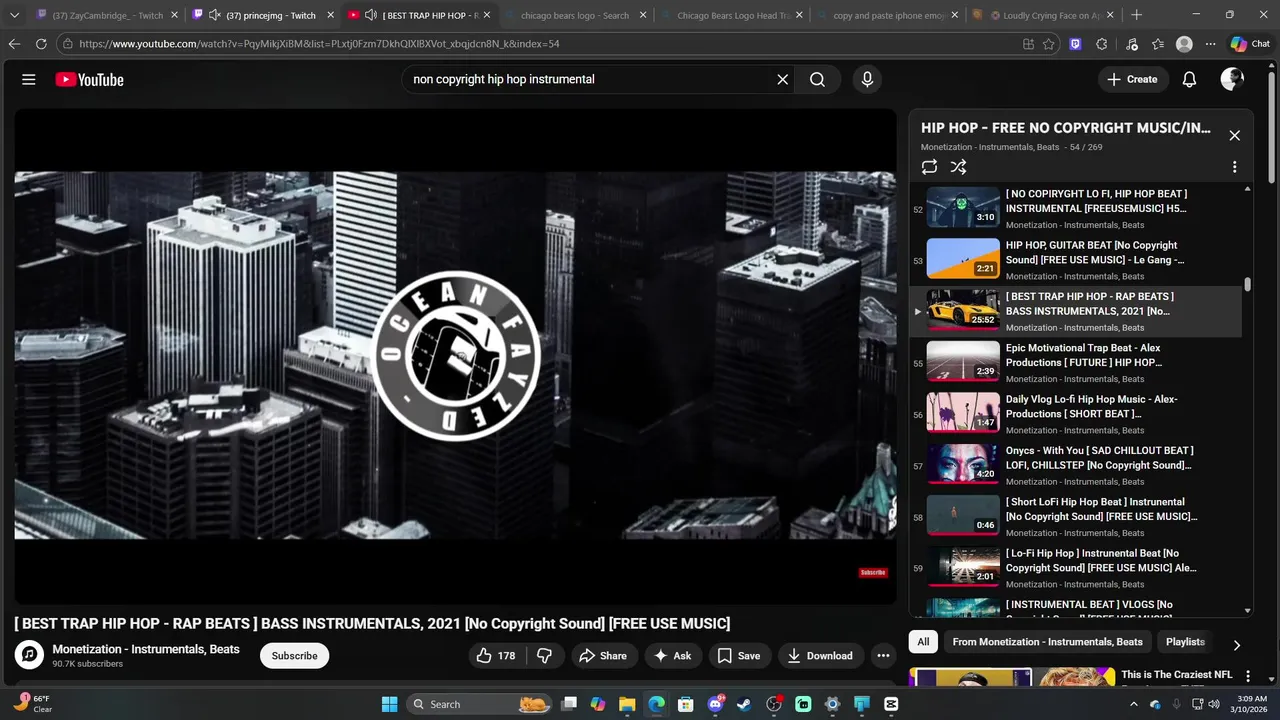1280x720 pixels.
Task: Click the playlist panel scrollbar thumb
Action: [1247, 285]
